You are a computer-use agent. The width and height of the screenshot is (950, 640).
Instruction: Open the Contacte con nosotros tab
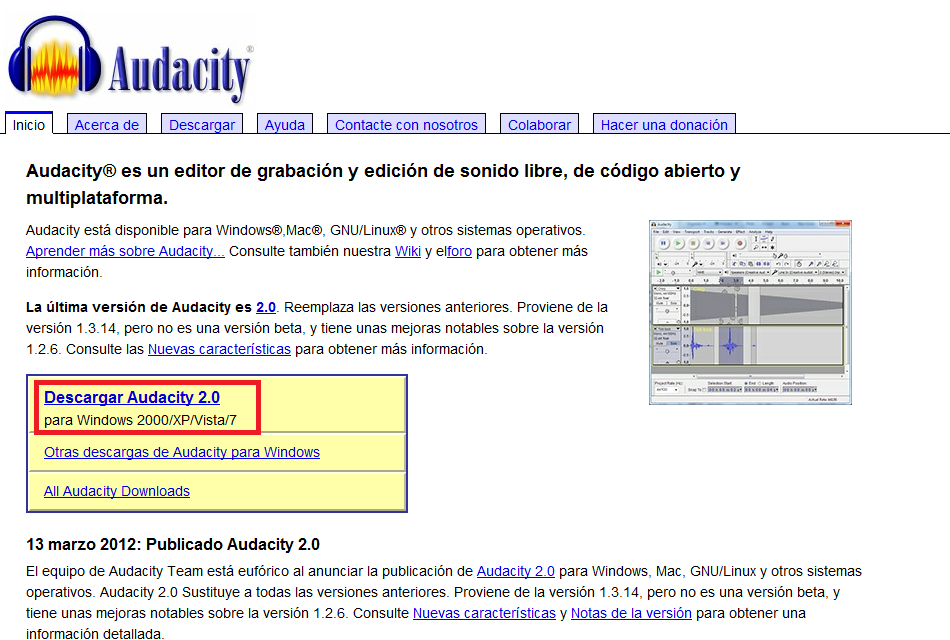click(x=406, y=125)
